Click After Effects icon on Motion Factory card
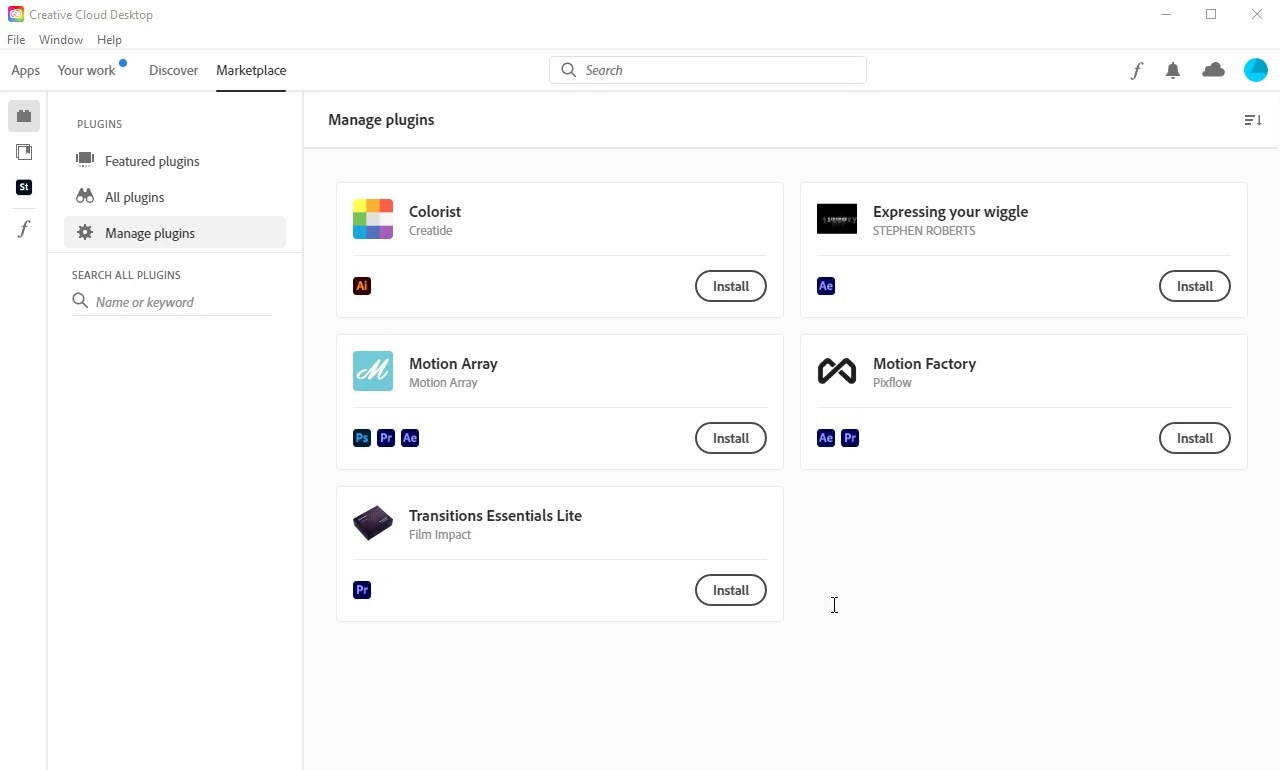 pos(826,438)
